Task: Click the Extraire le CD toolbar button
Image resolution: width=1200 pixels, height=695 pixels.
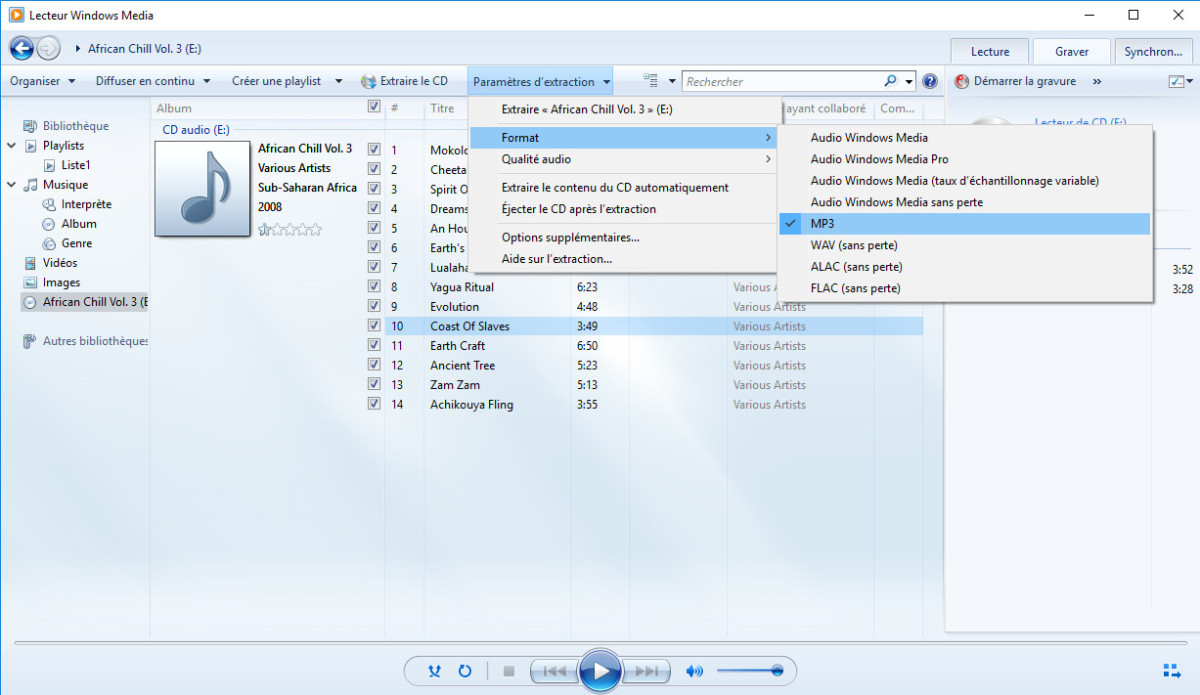Action: (404, 81)
